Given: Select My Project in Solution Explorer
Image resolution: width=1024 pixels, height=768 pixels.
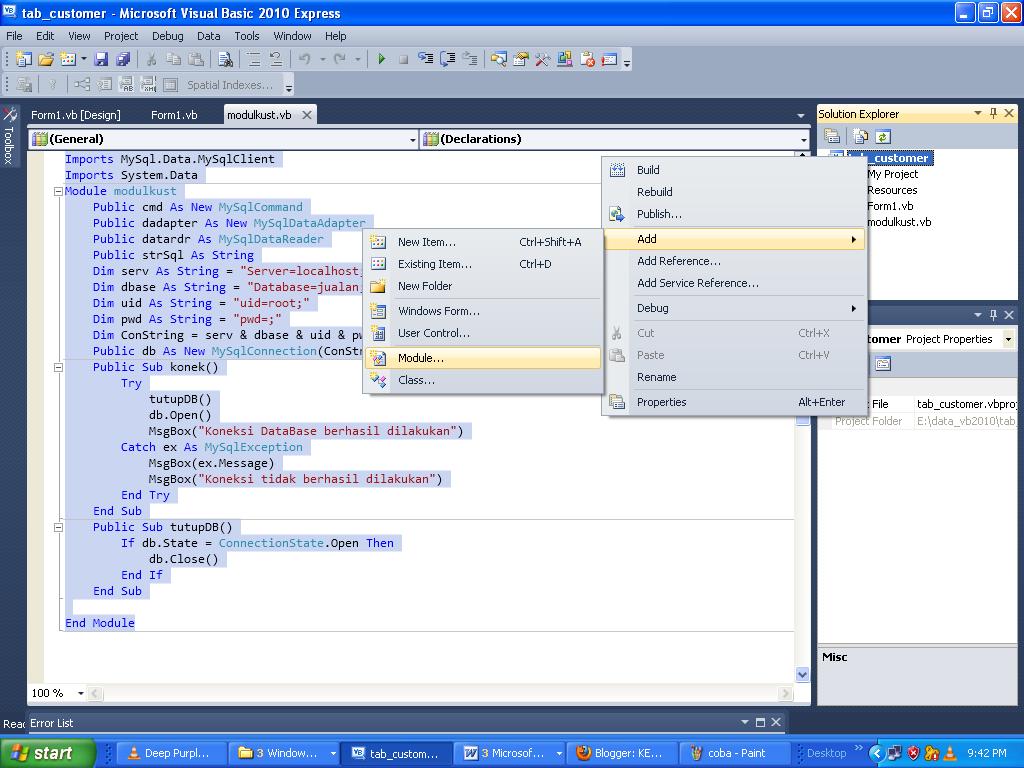Looking at the screenshot, I should 892,174.
